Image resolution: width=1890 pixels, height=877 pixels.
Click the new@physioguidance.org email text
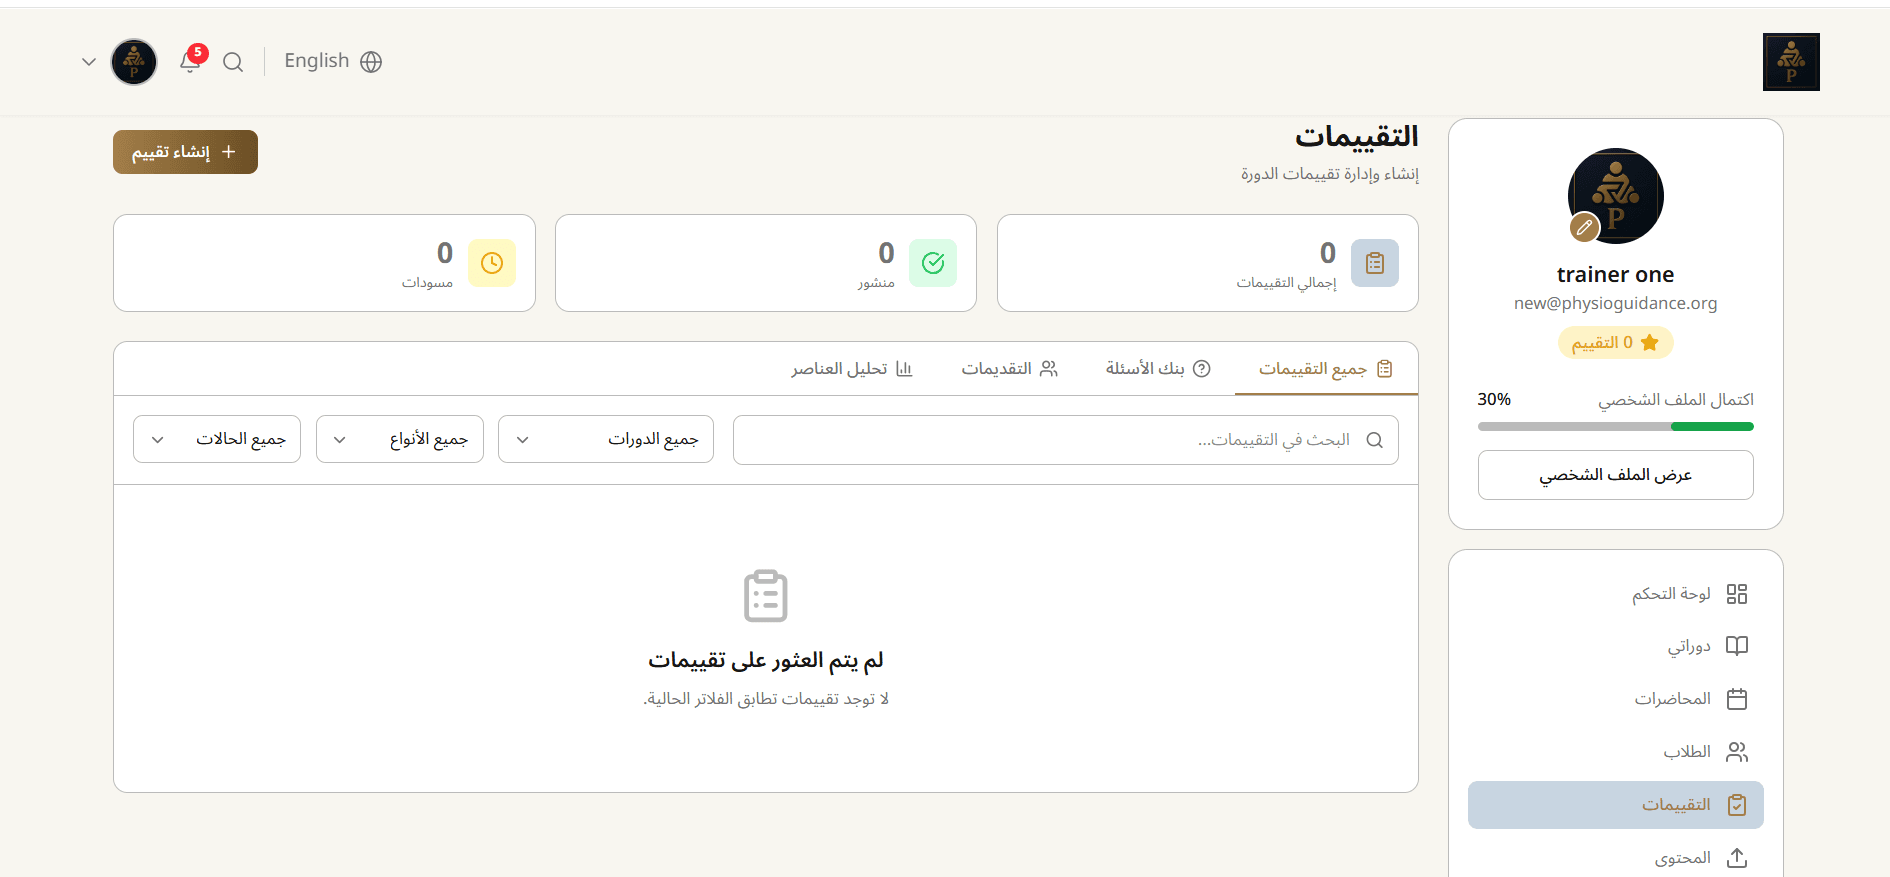pos(1616,303)
